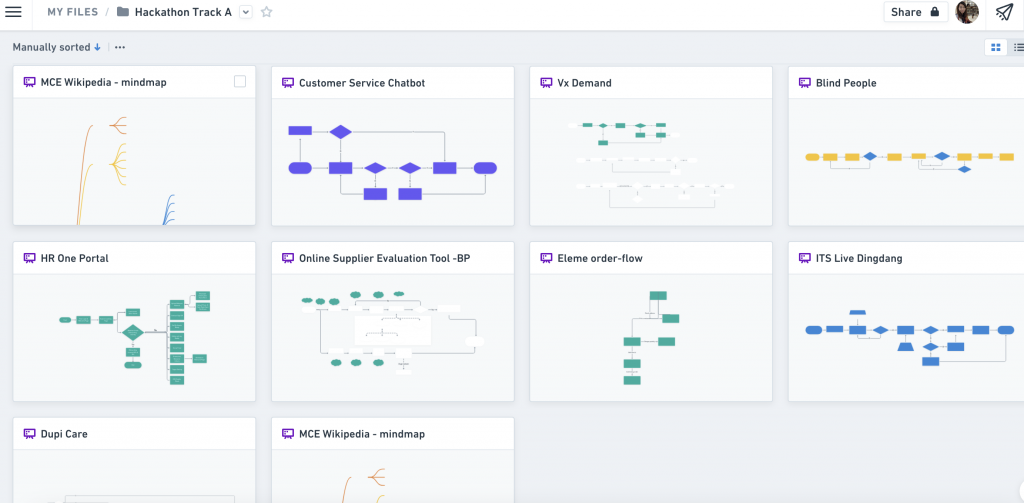Click the title 'Dupi Care'
Screen dimensions: 1024x503
(x=64, y=434)
